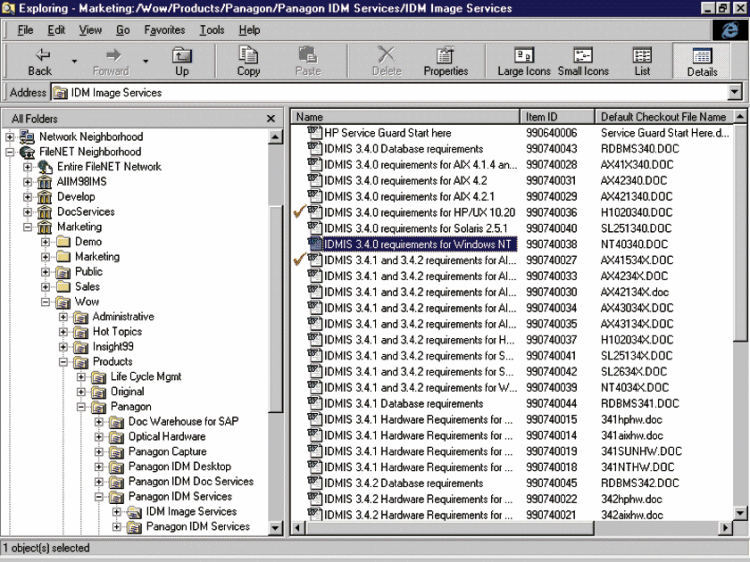
Task: Select the FileNET Neighborhood icon
Action: coord(27,152)
